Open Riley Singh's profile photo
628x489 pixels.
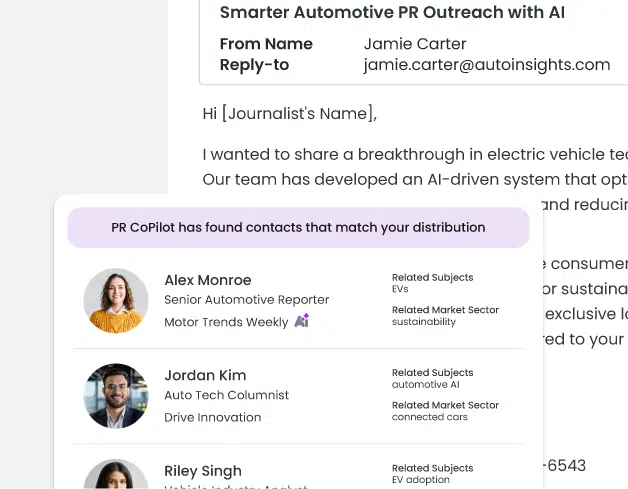tap(116, 474)
